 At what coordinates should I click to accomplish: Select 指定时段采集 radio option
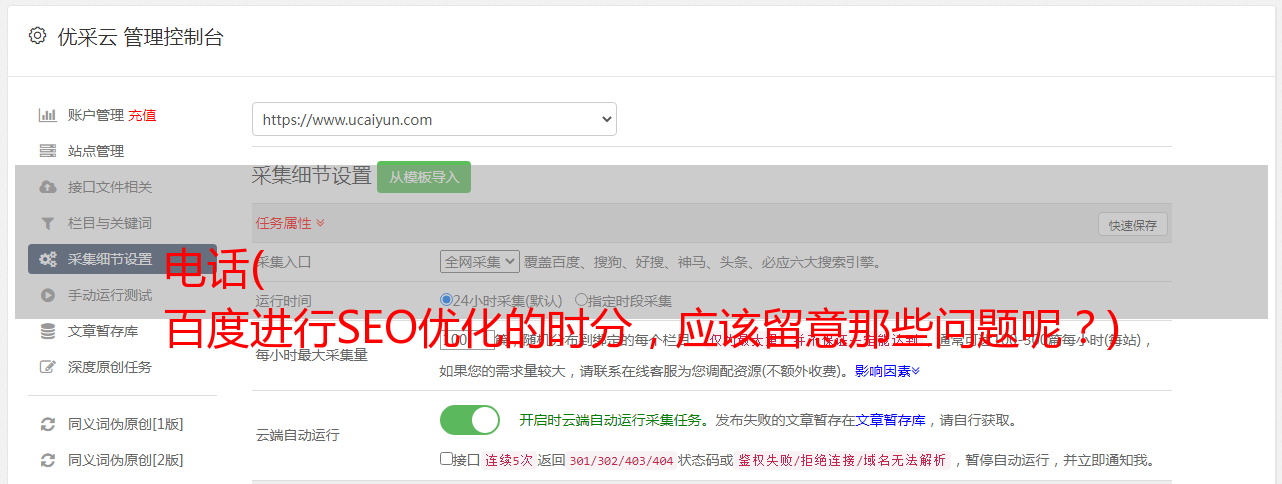tap(581, 299)
